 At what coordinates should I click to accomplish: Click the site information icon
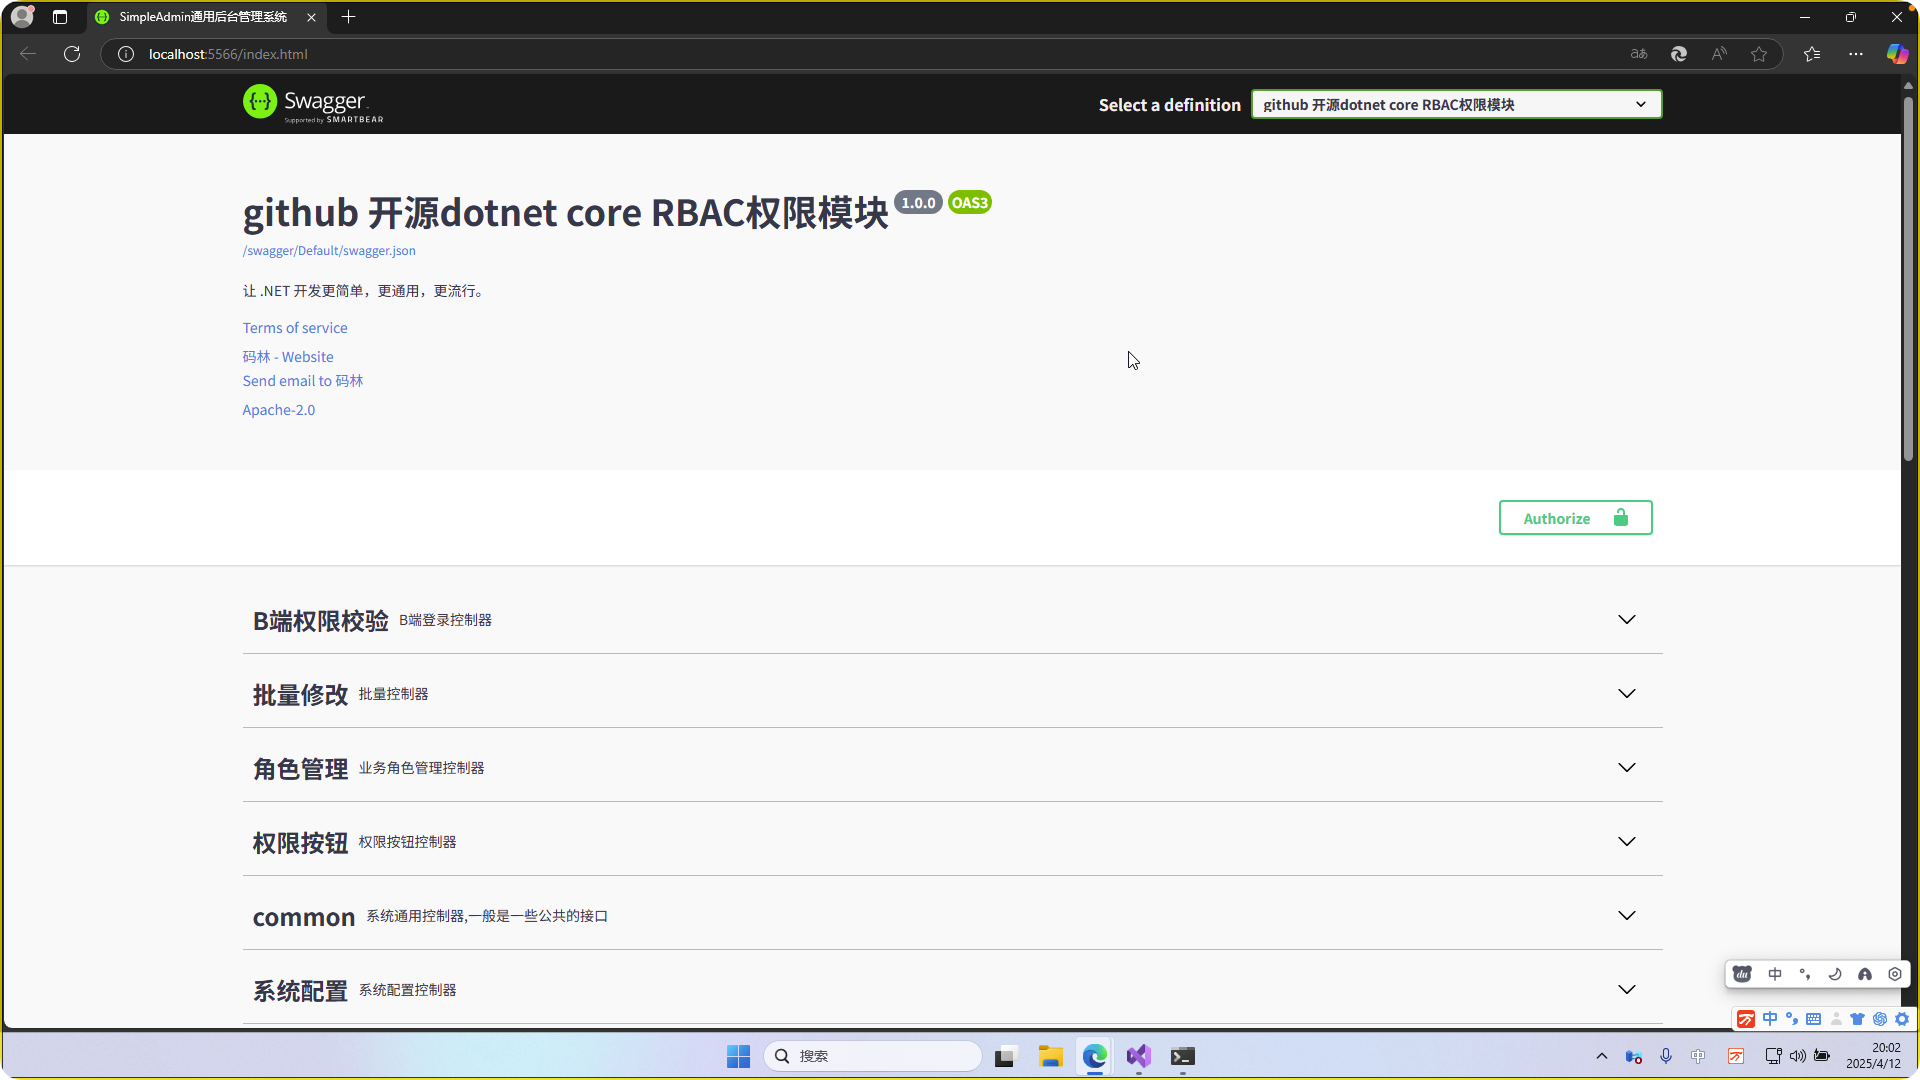point(126,54)
